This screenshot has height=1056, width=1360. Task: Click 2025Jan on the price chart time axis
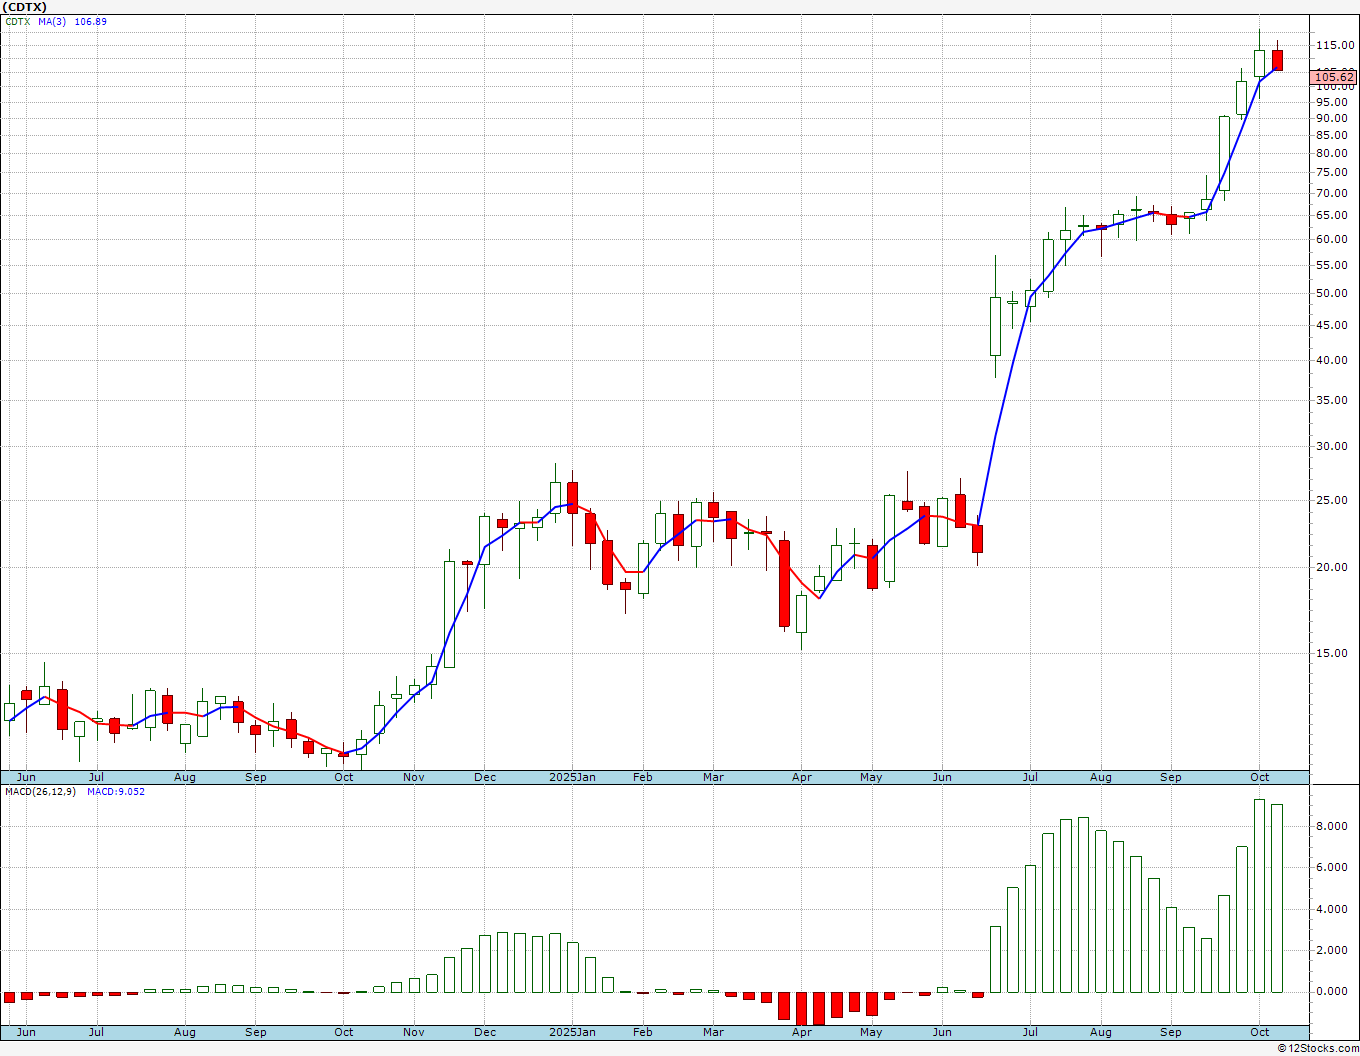click(x=573, y=777)
